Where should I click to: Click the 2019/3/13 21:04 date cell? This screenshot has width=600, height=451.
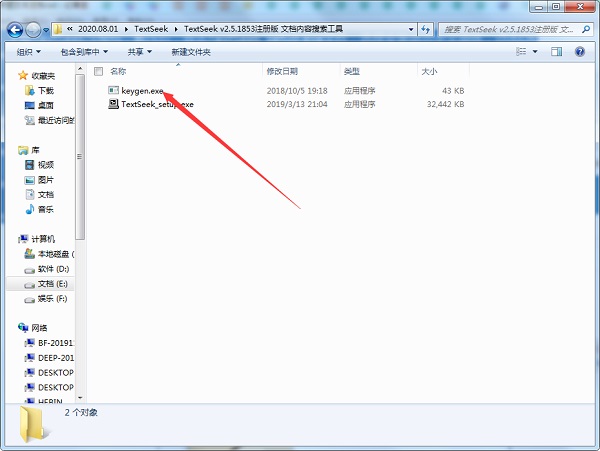pos(297,104)
